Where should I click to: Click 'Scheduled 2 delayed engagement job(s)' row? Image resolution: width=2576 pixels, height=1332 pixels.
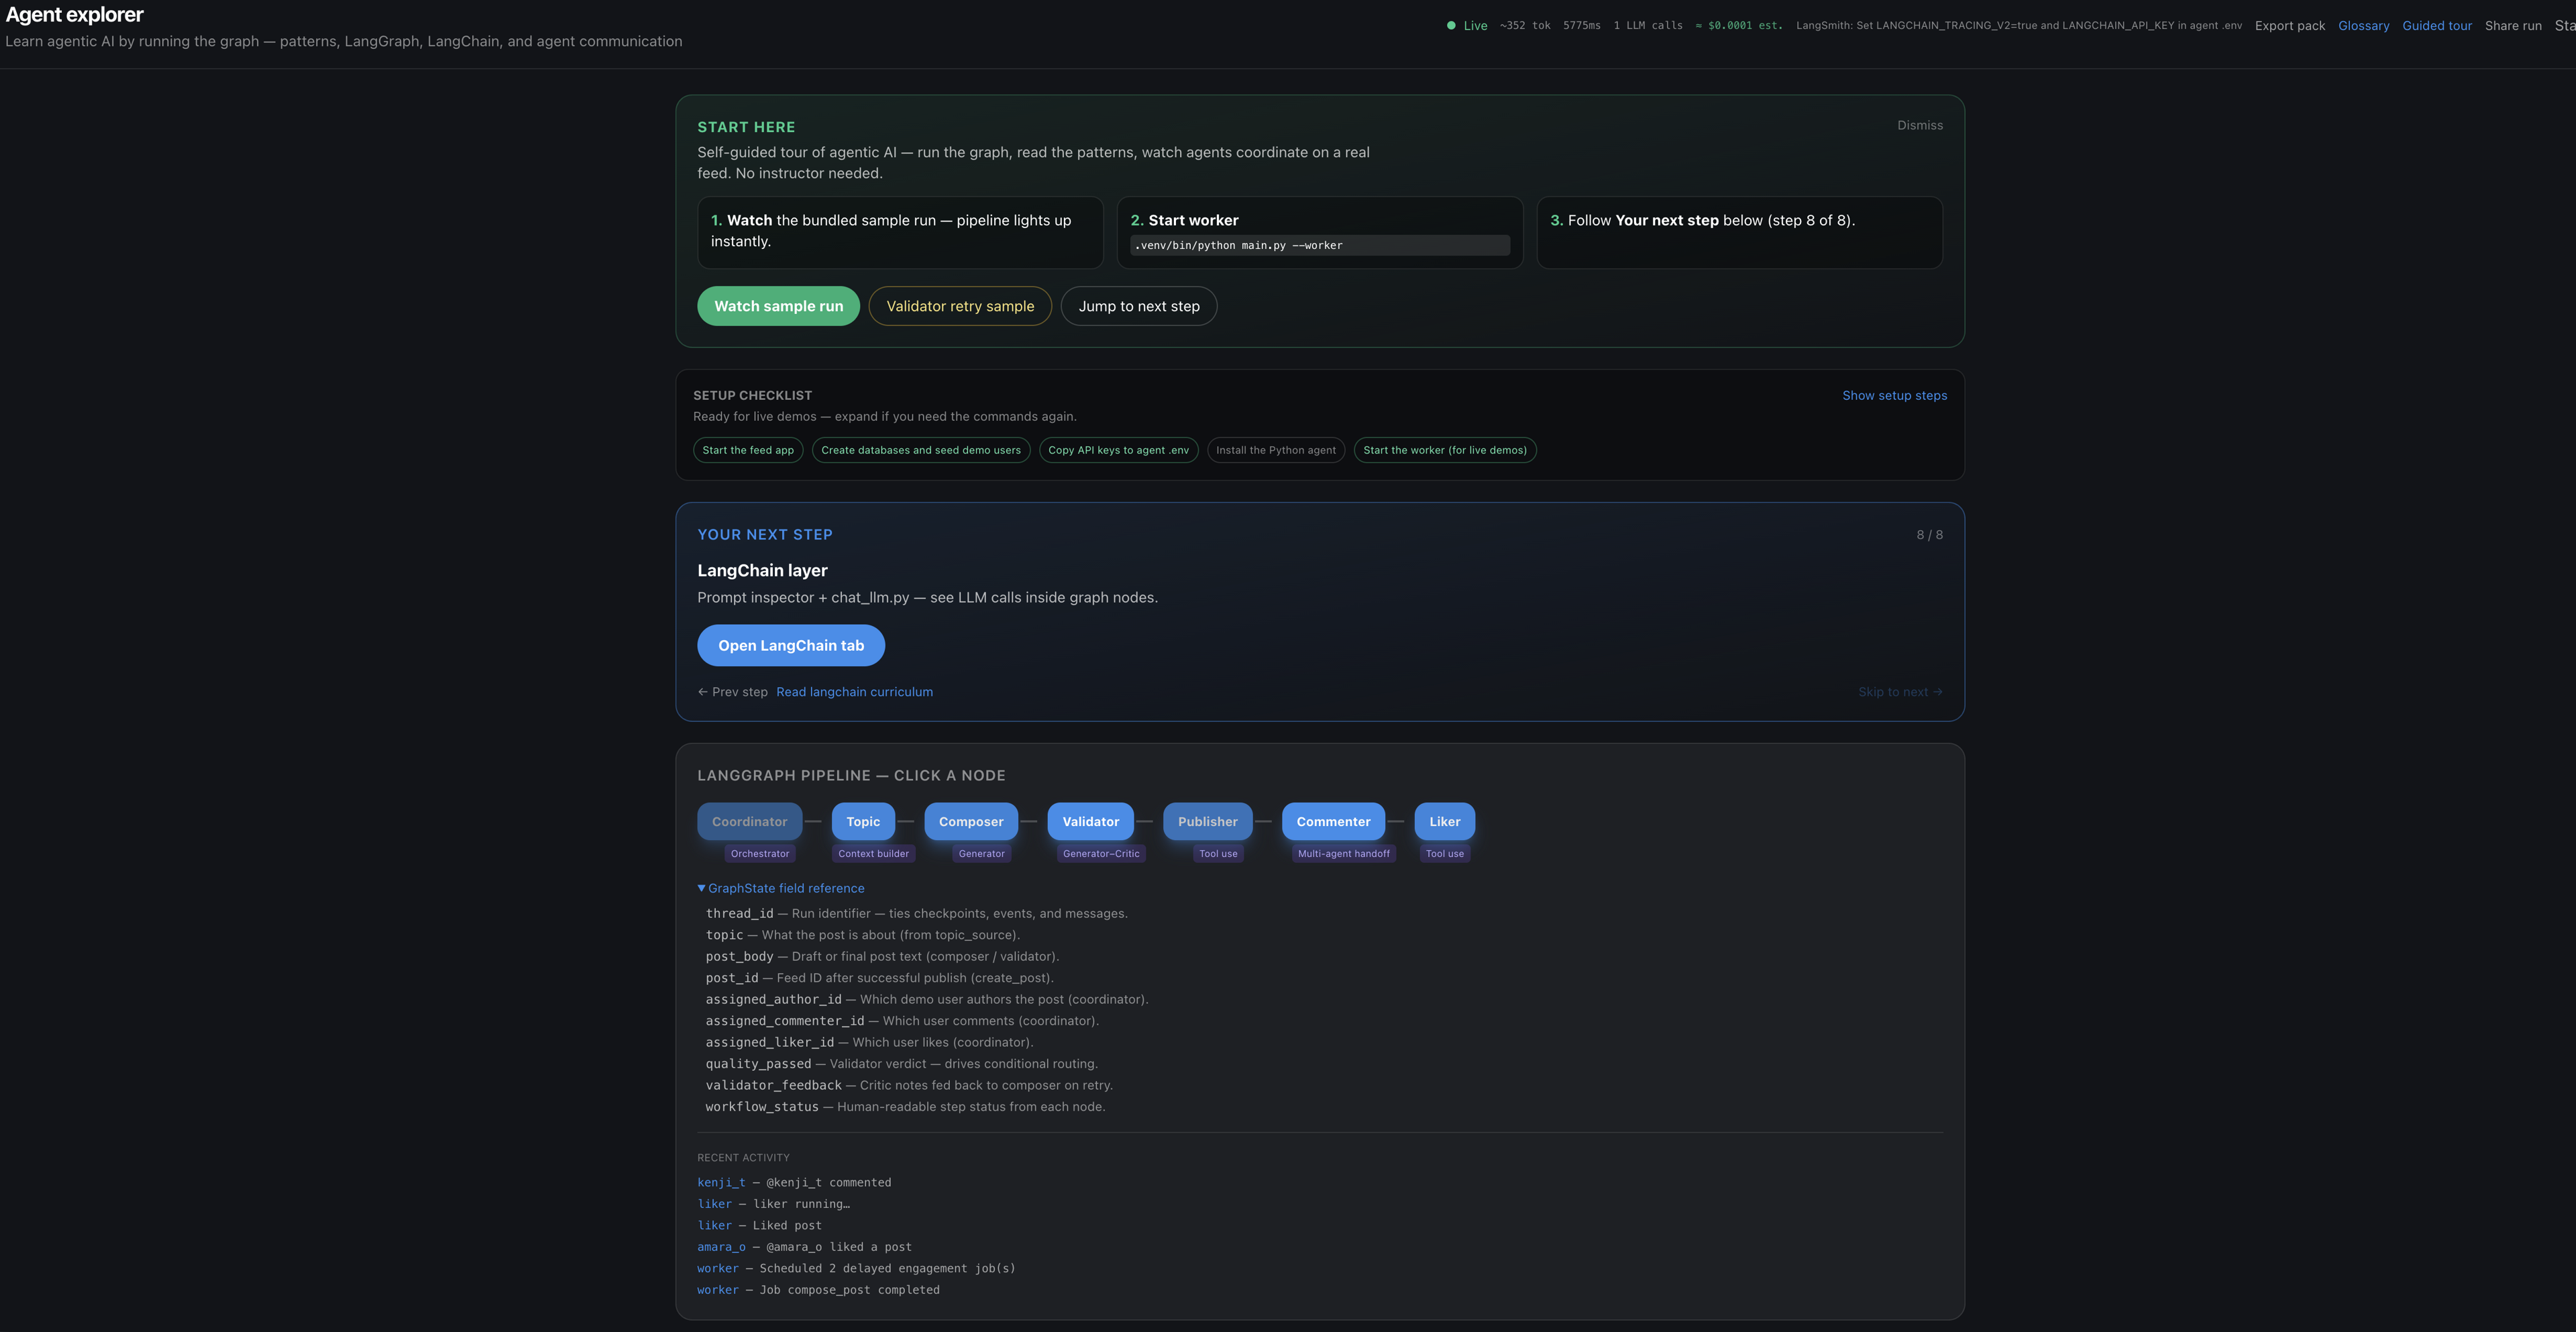[856, 1268]
